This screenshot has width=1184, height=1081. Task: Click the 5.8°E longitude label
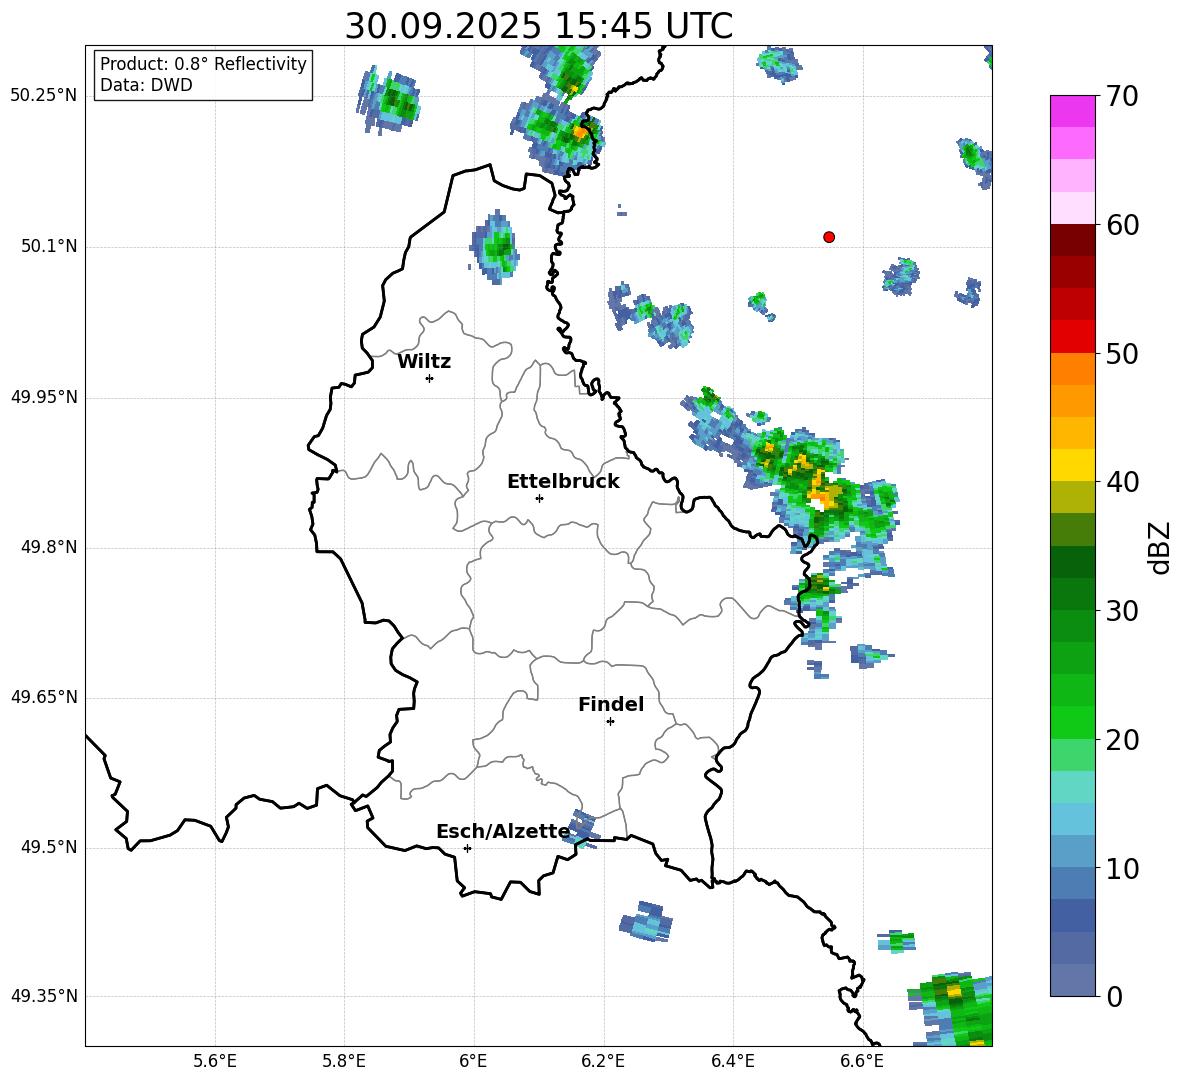(344, 1061)
